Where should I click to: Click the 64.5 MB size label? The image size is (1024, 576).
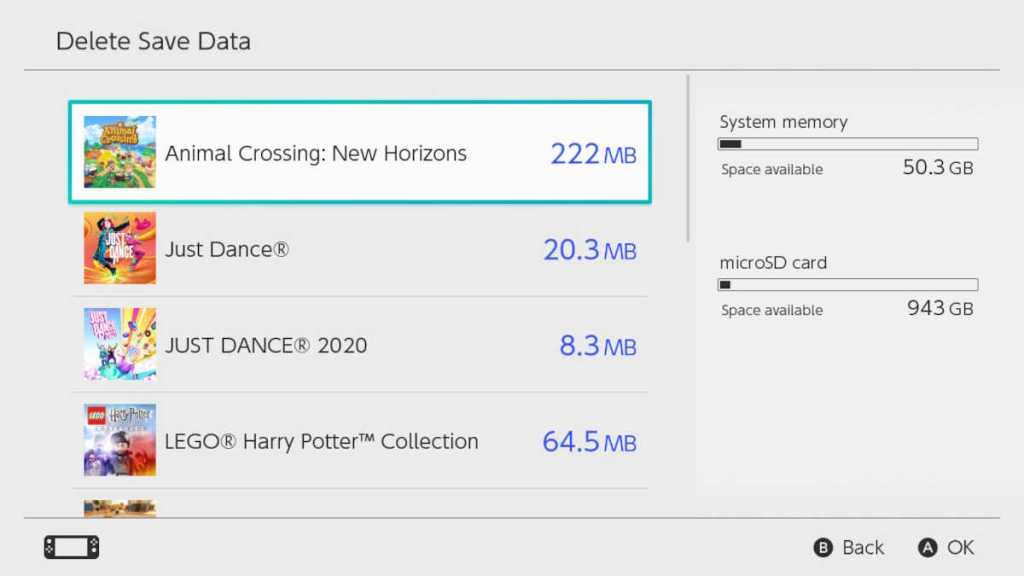(592, 440)
